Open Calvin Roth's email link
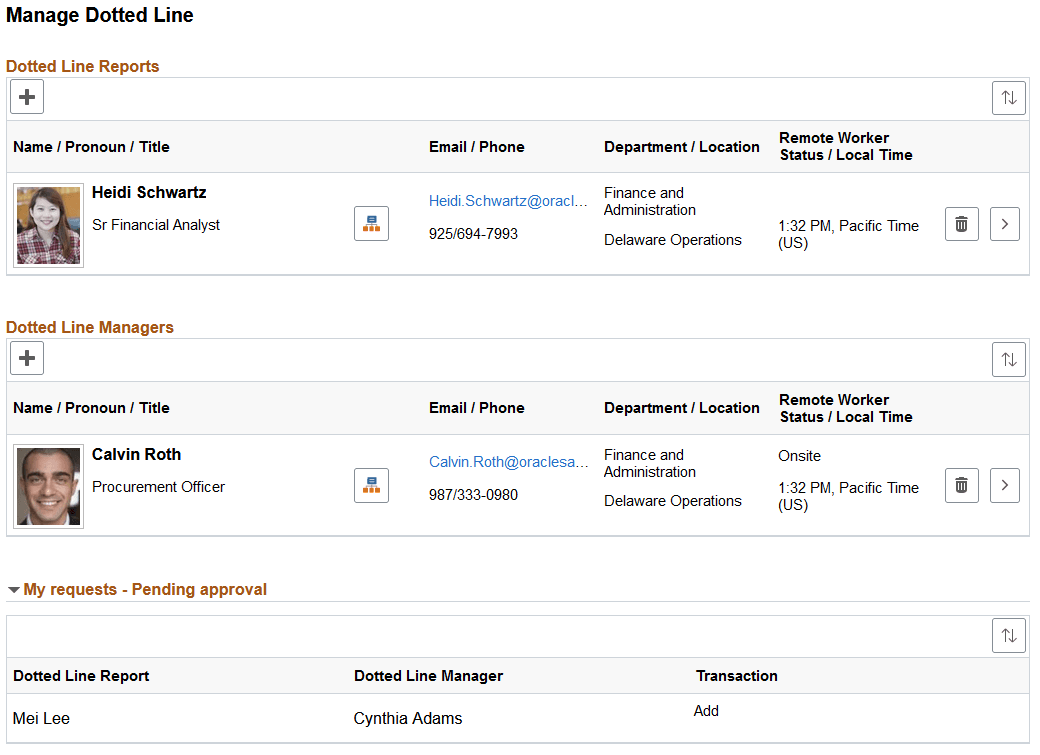This screenshot has height=755, width=1040. point(509,461)
